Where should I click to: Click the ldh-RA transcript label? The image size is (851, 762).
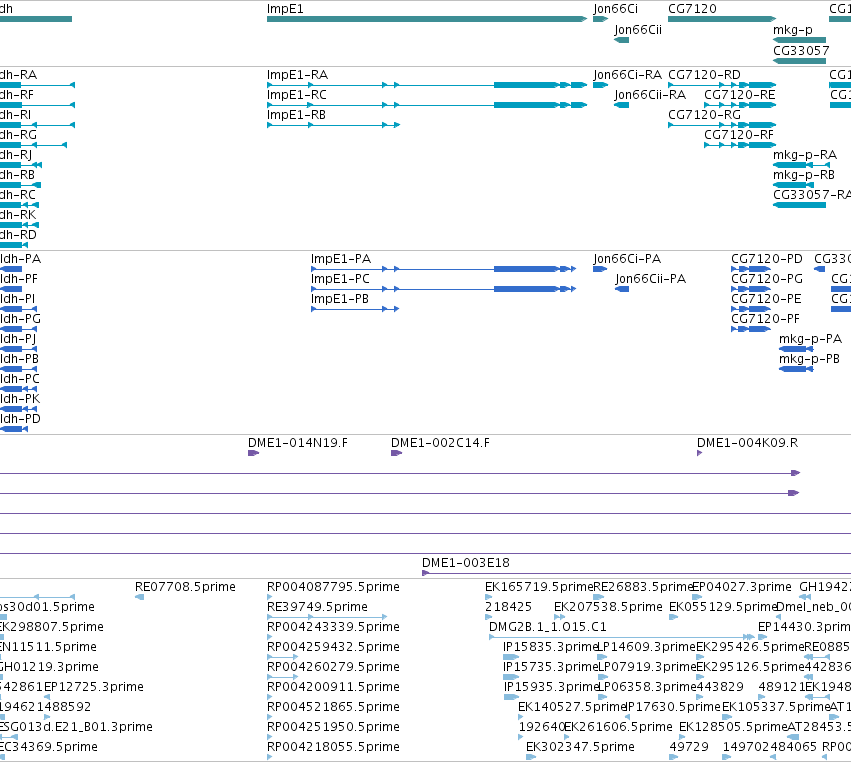pos(18,74)
